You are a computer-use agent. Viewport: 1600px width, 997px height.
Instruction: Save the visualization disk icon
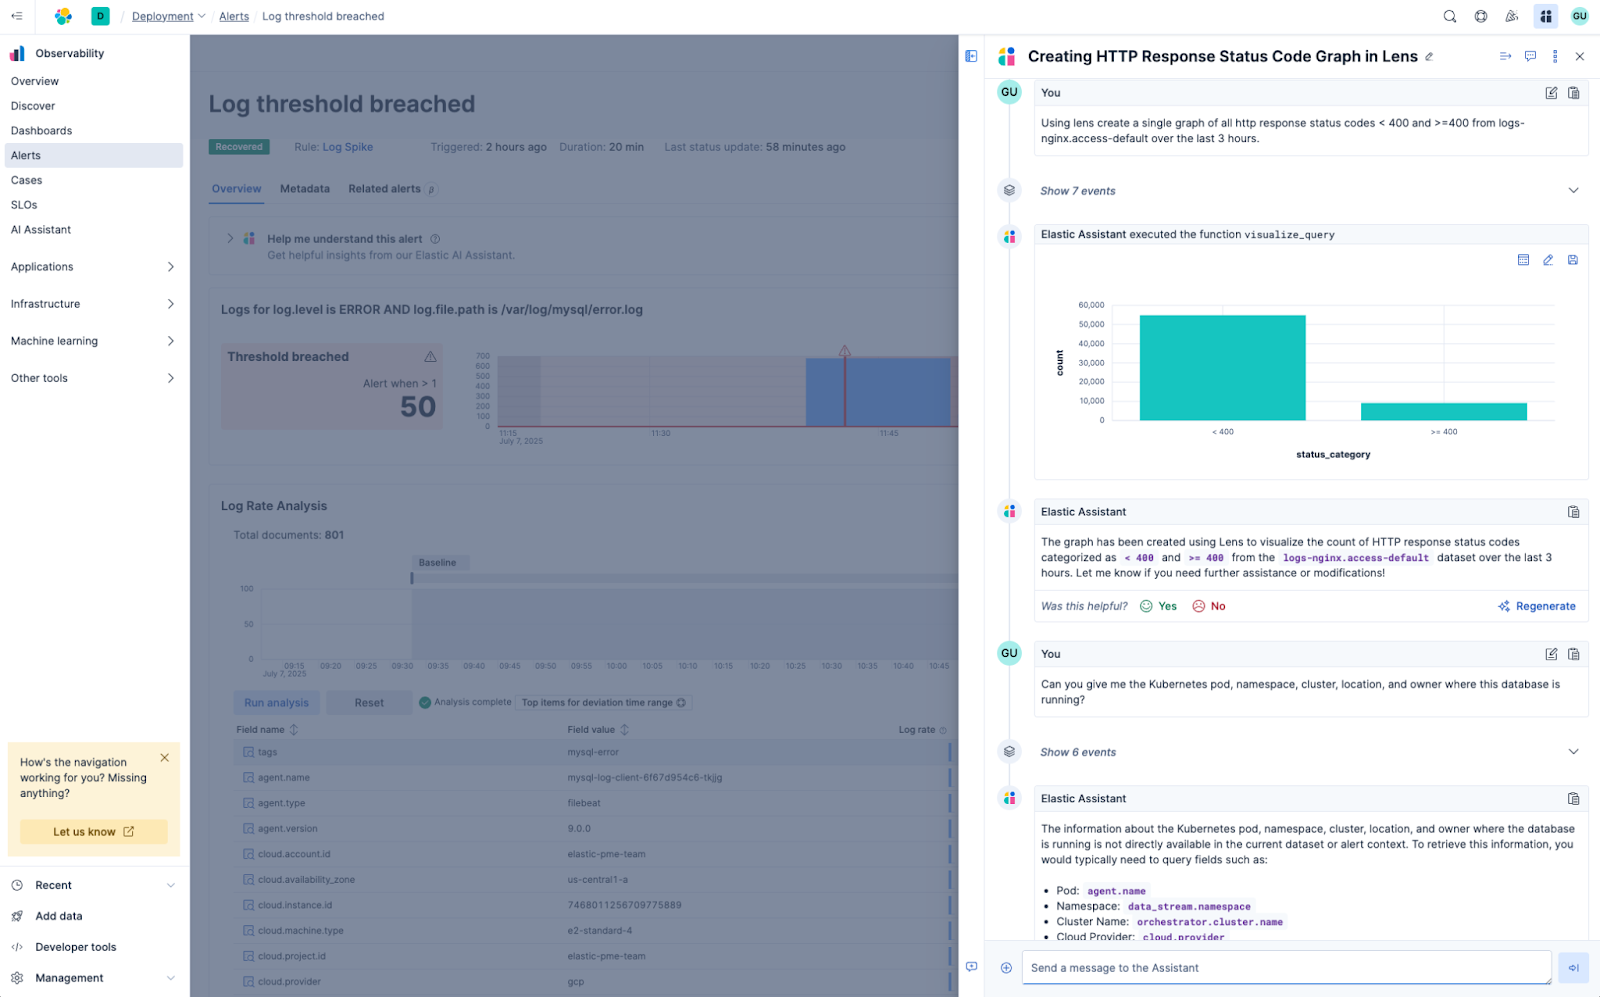1572,260
